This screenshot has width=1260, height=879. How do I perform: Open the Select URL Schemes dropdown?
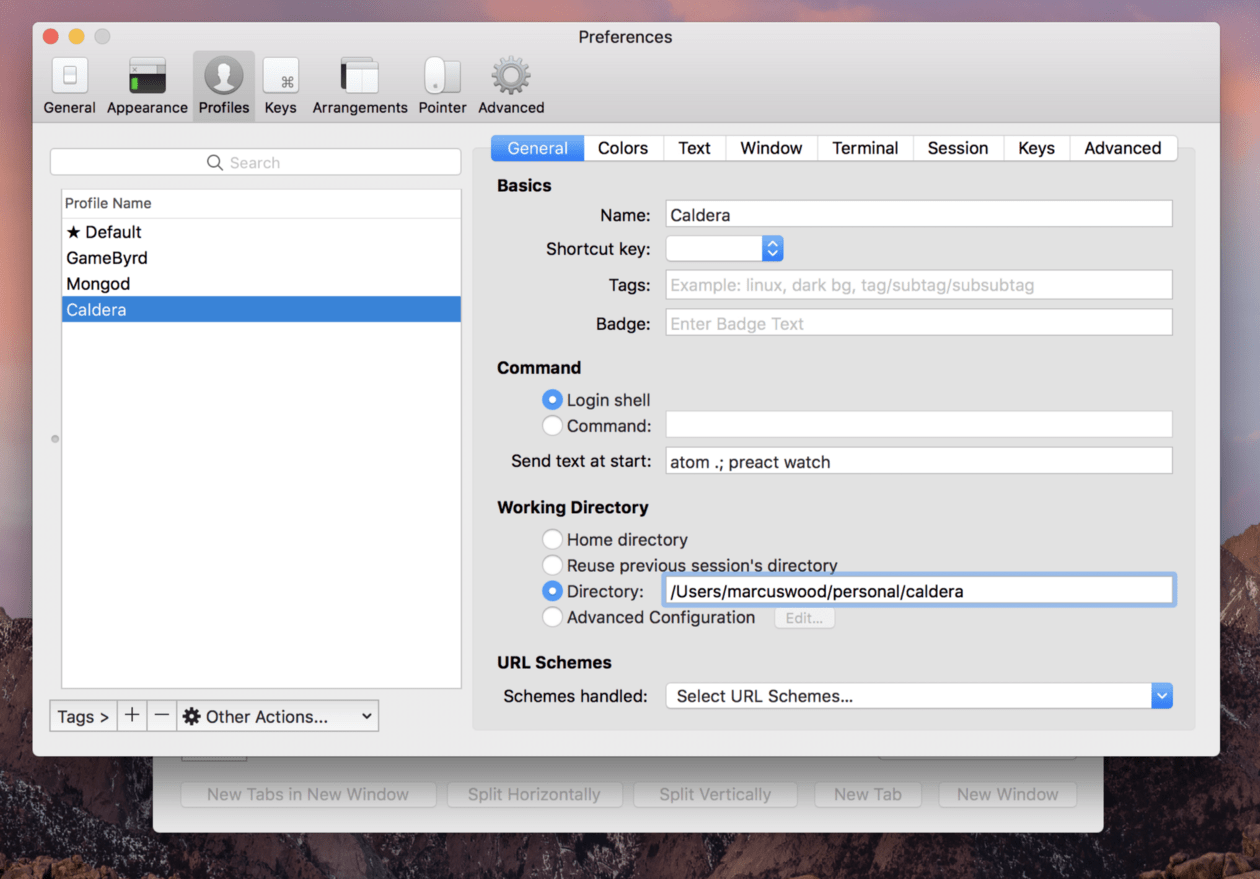click(x=1160, y=695)
